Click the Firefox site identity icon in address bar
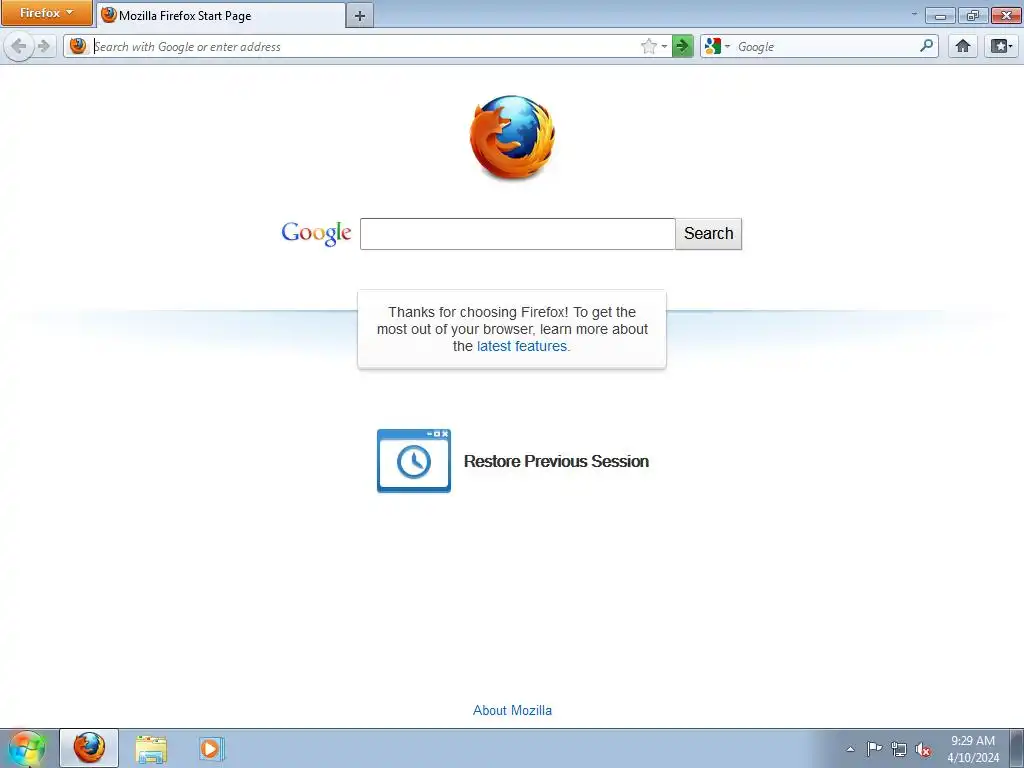Viewport: 1024px width, 768px height. (78, 46)
